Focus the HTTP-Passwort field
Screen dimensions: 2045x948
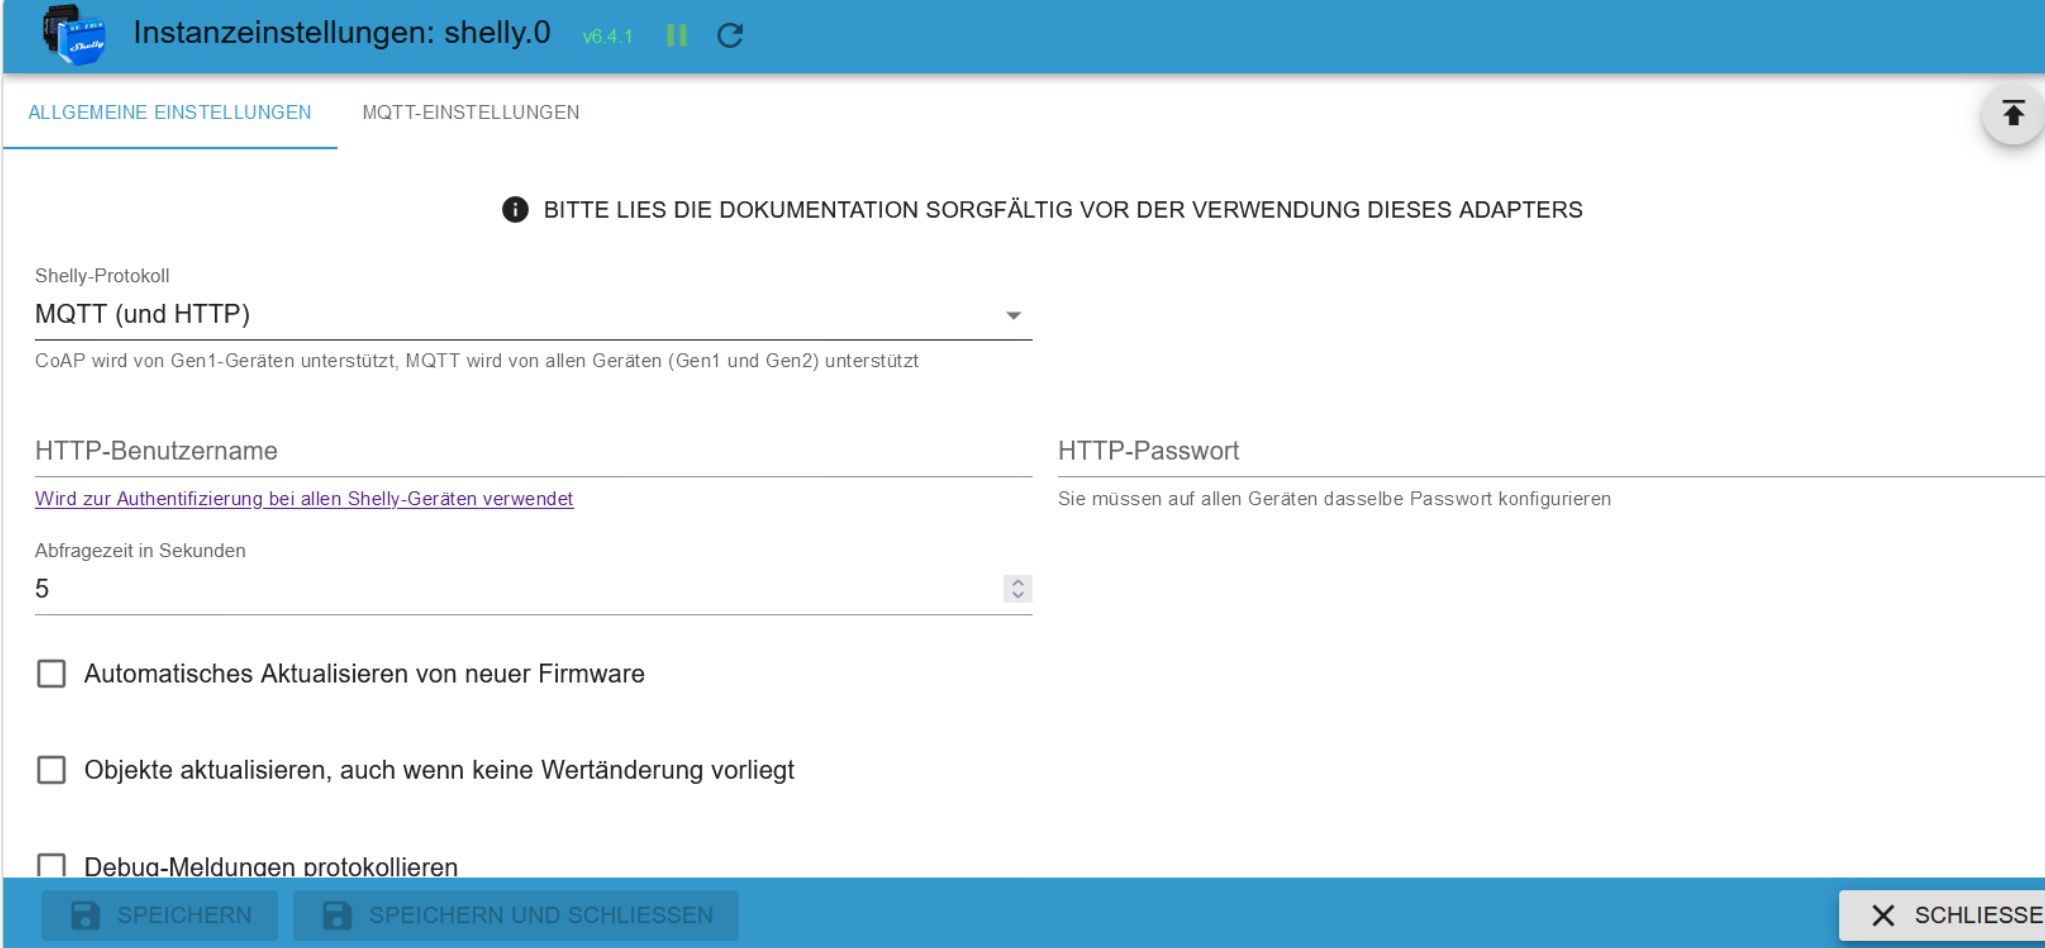pos(1551,451)
